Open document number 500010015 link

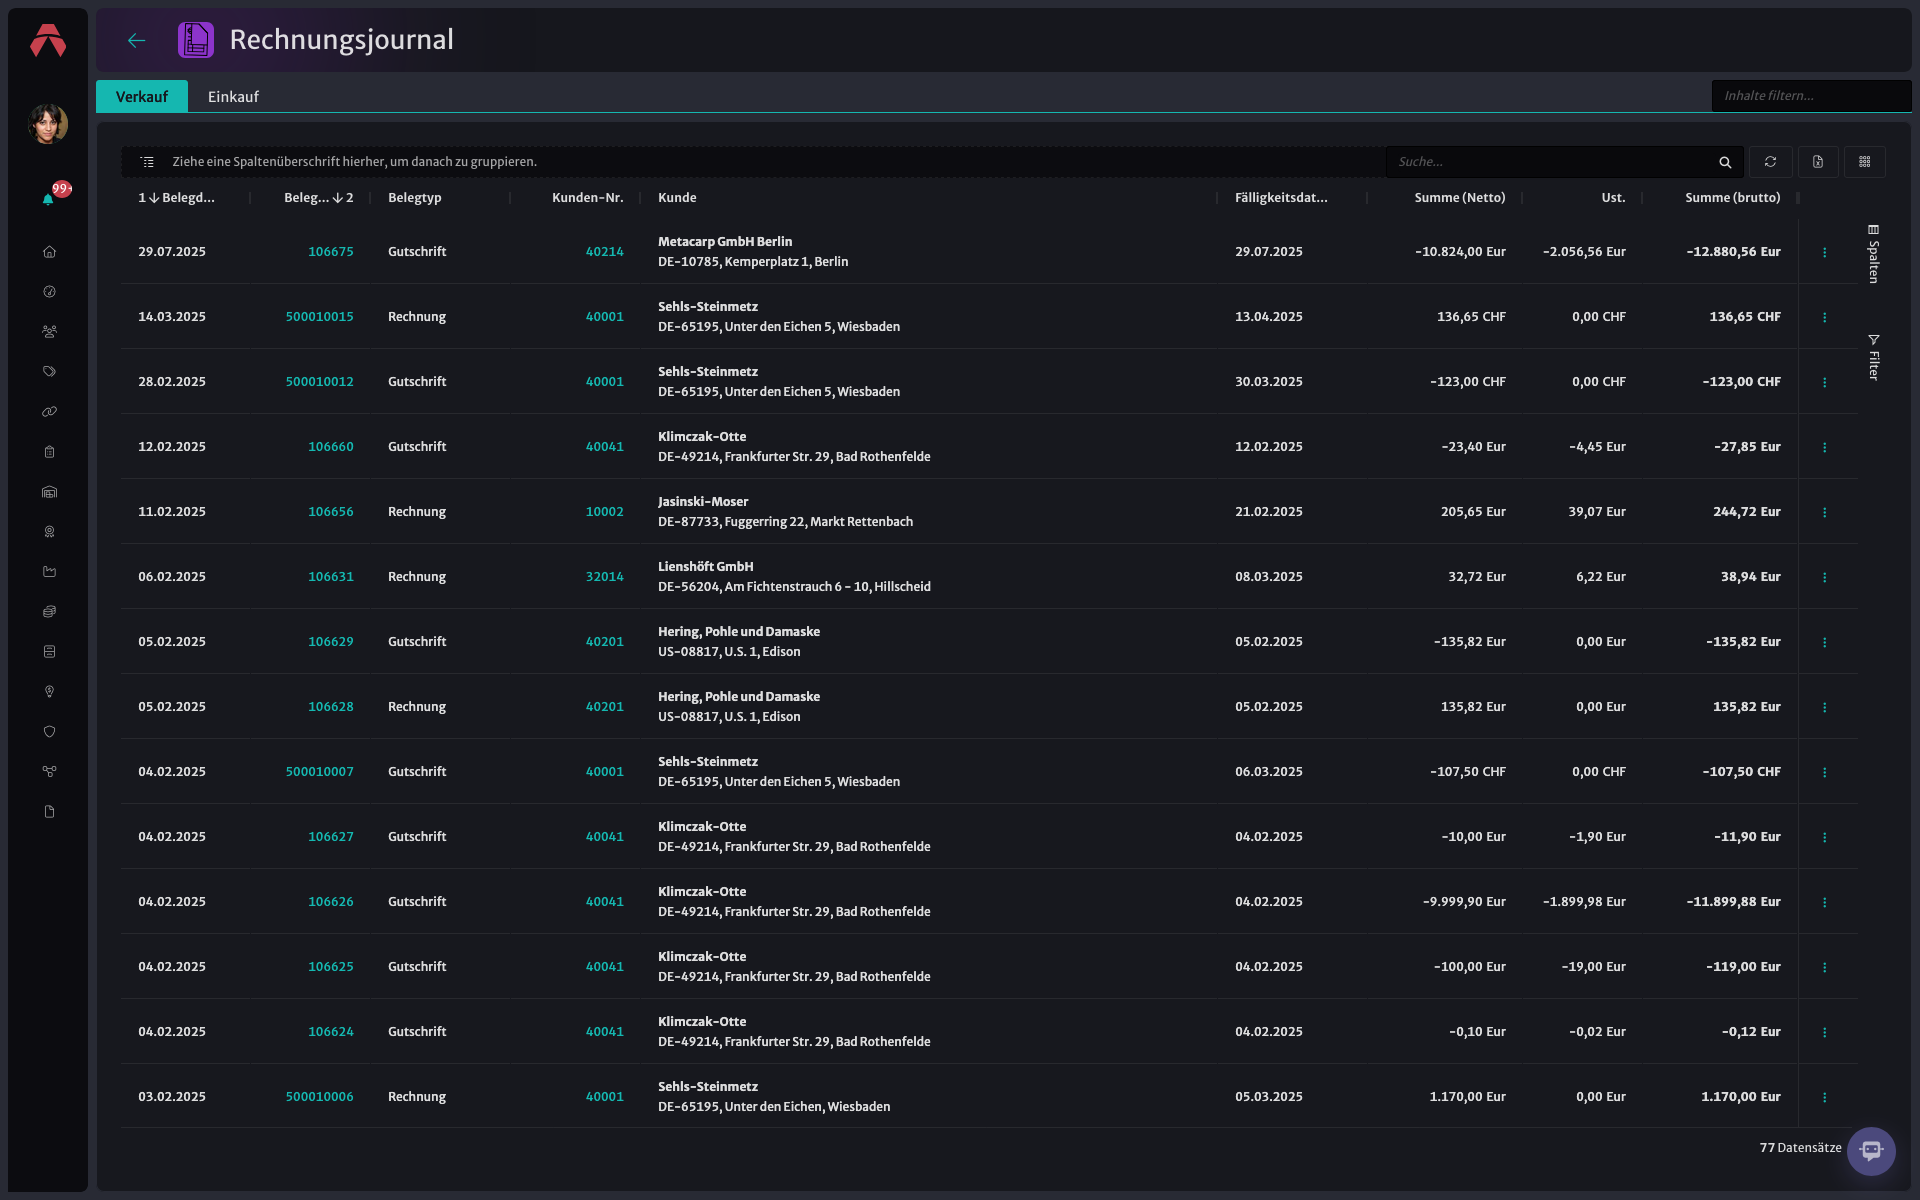coord(320,317)
